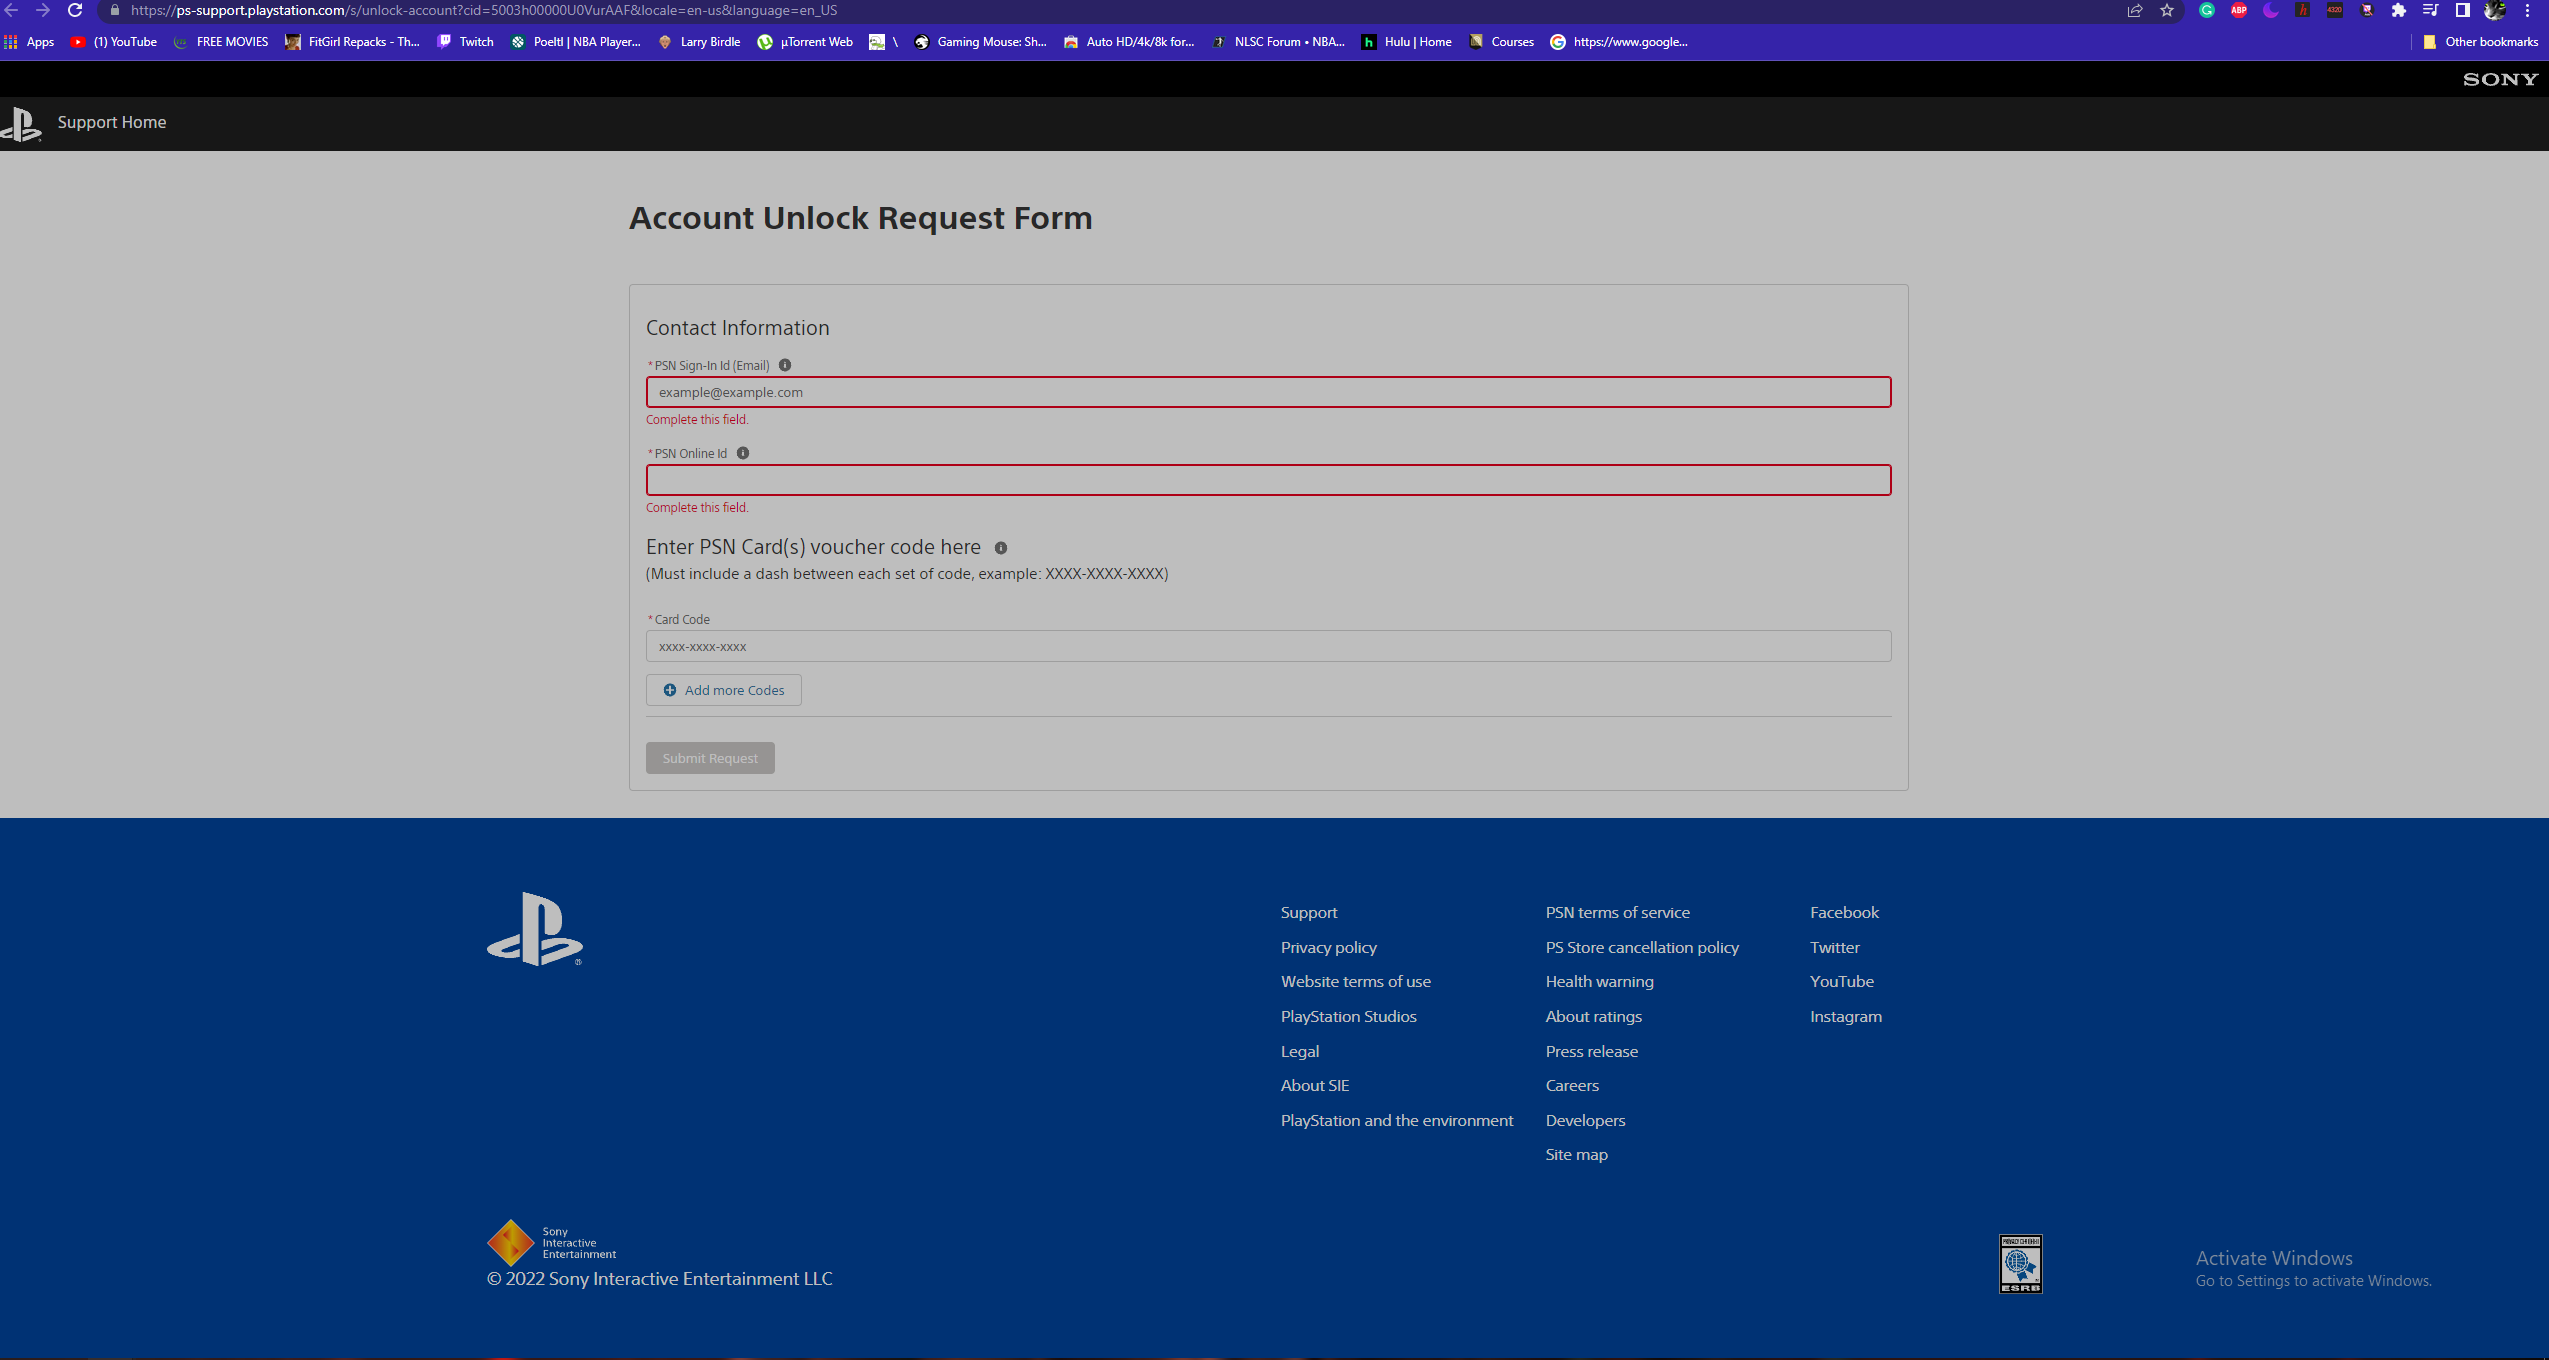This screenshot has height=1360, width=2549.
Task: Open the Extensions puzzle menu
Action: point(2399,10)
